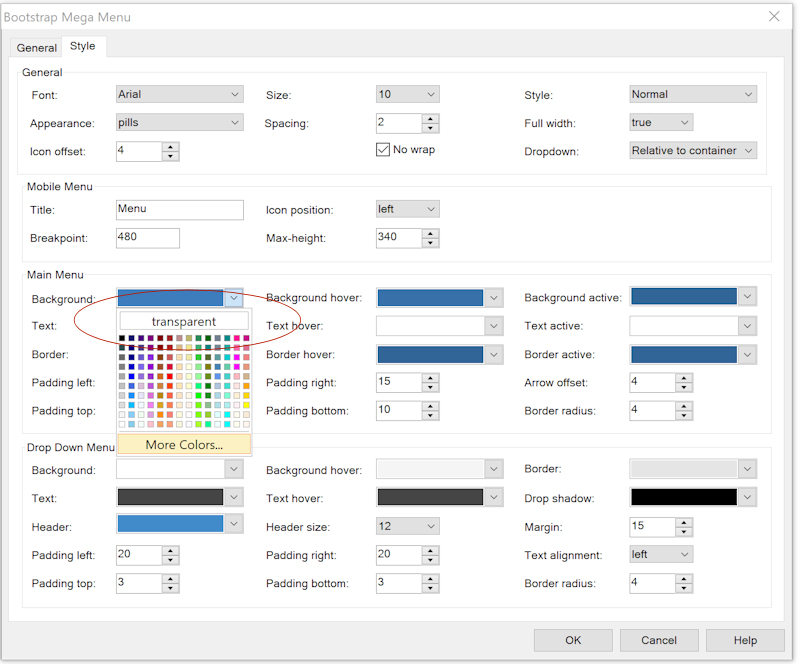
Task: Click the Spacing value field
Action: click(399, 123)
